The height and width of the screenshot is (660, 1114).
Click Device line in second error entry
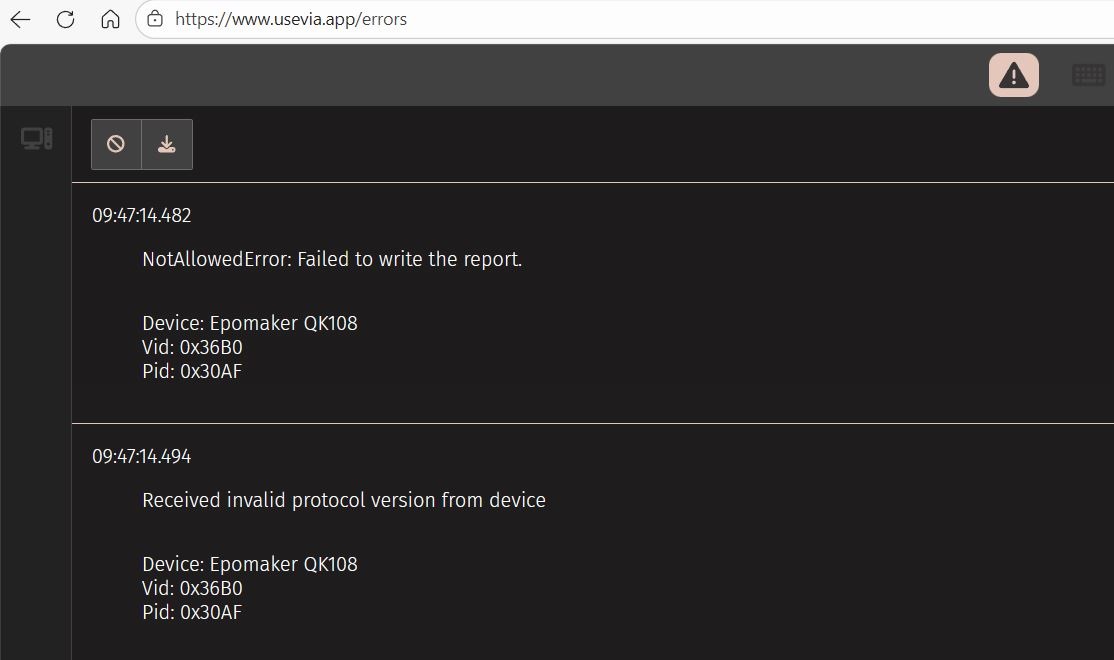(x=249, y=564)
